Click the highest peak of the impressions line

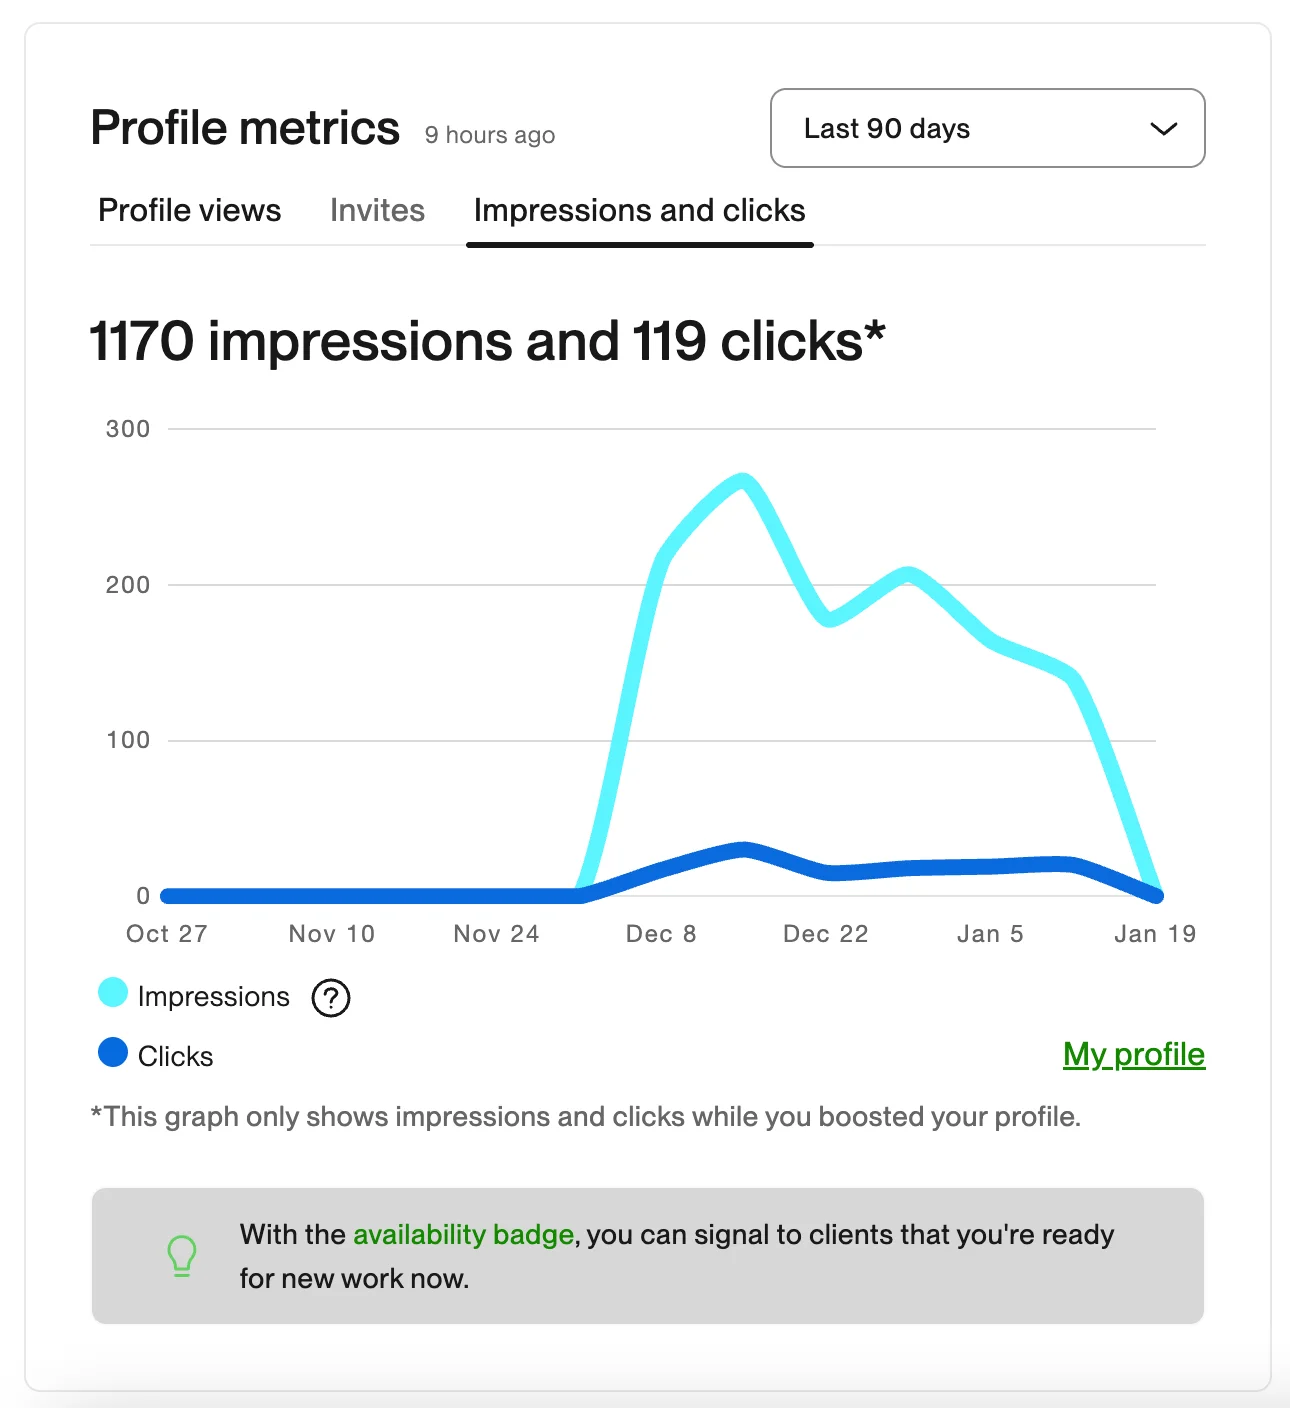point(743,482)
